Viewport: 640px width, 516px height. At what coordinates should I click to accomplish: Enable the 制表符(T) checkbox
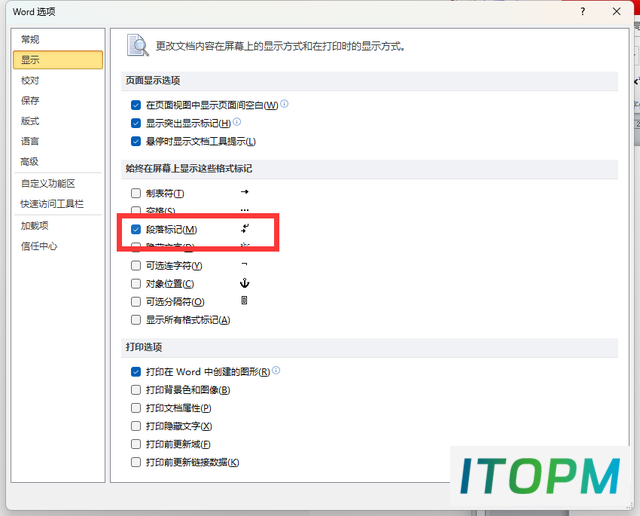coord(136,193)
